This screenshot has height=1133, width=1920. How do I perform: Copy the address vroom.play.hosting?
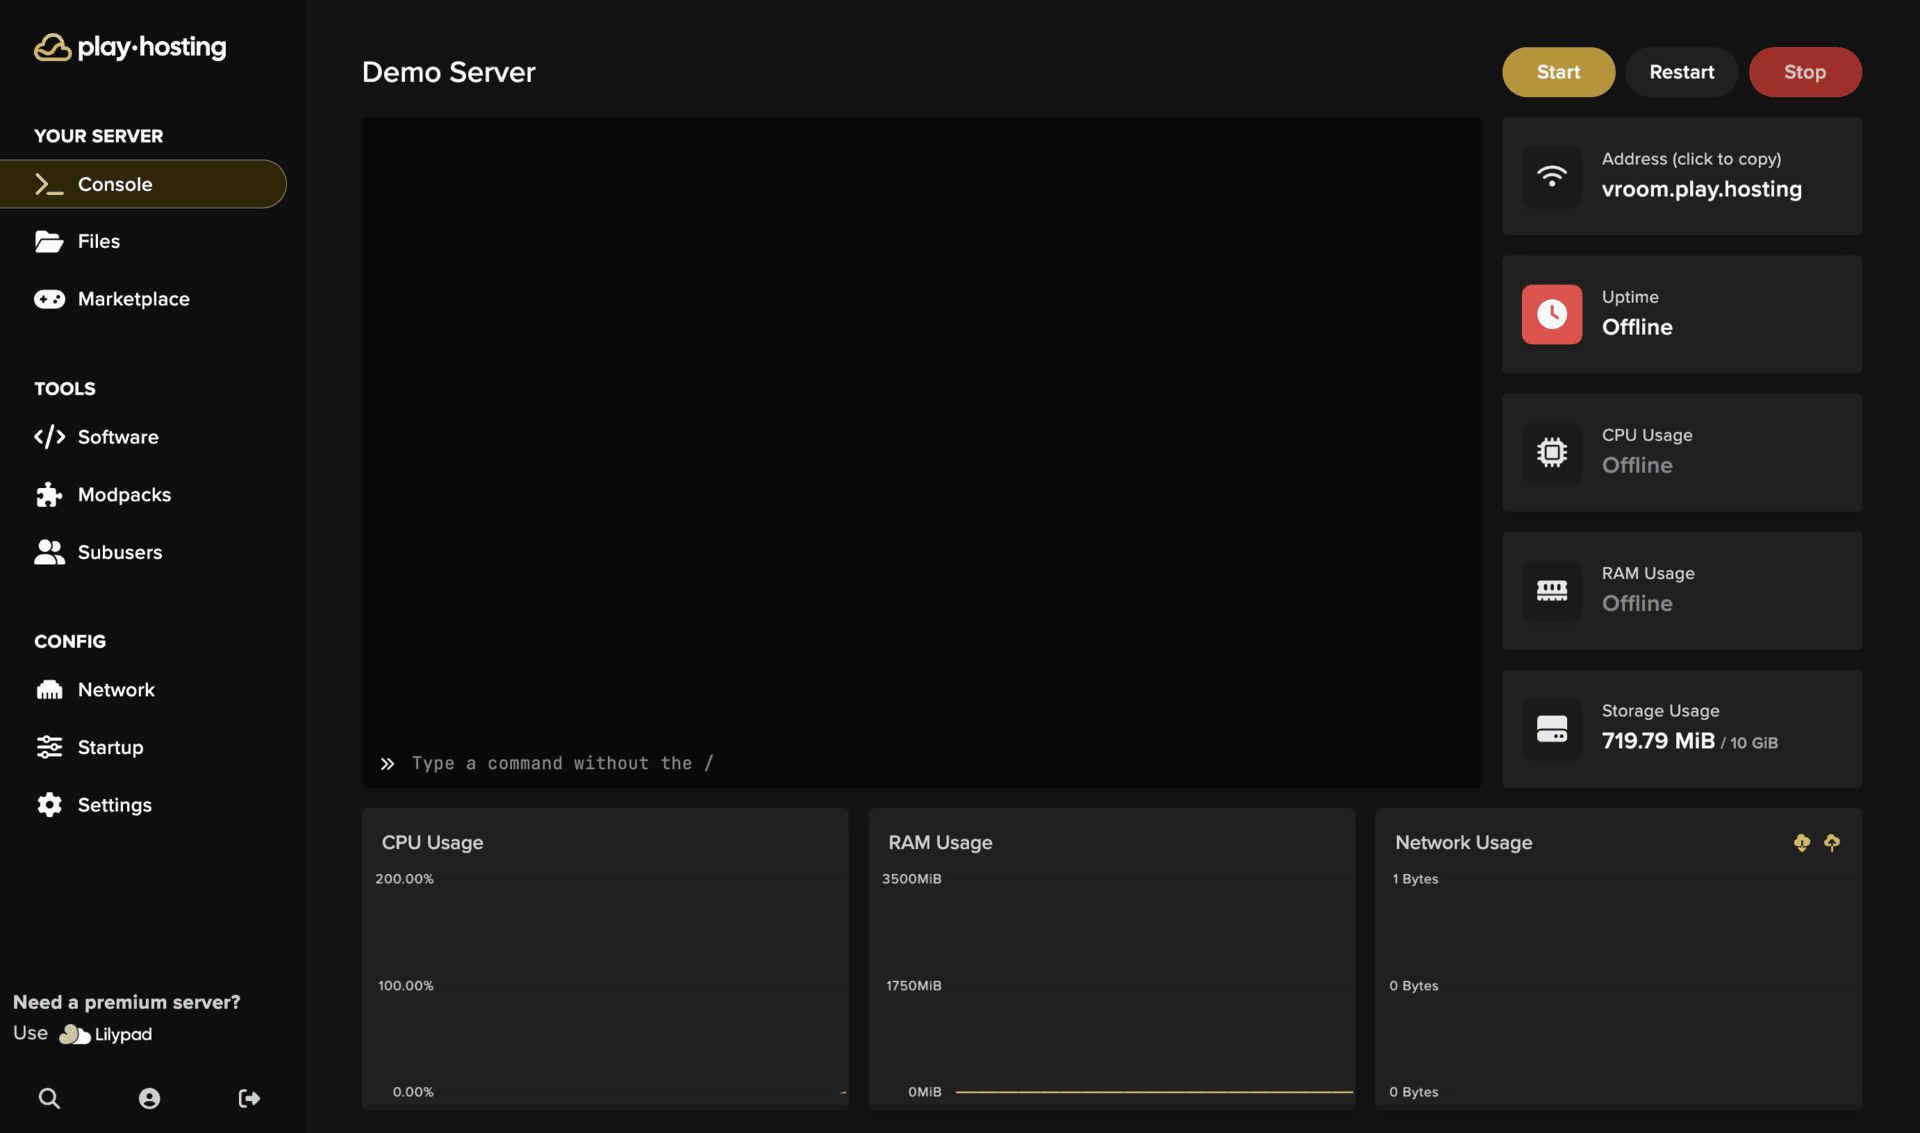tap(1701, 188)
